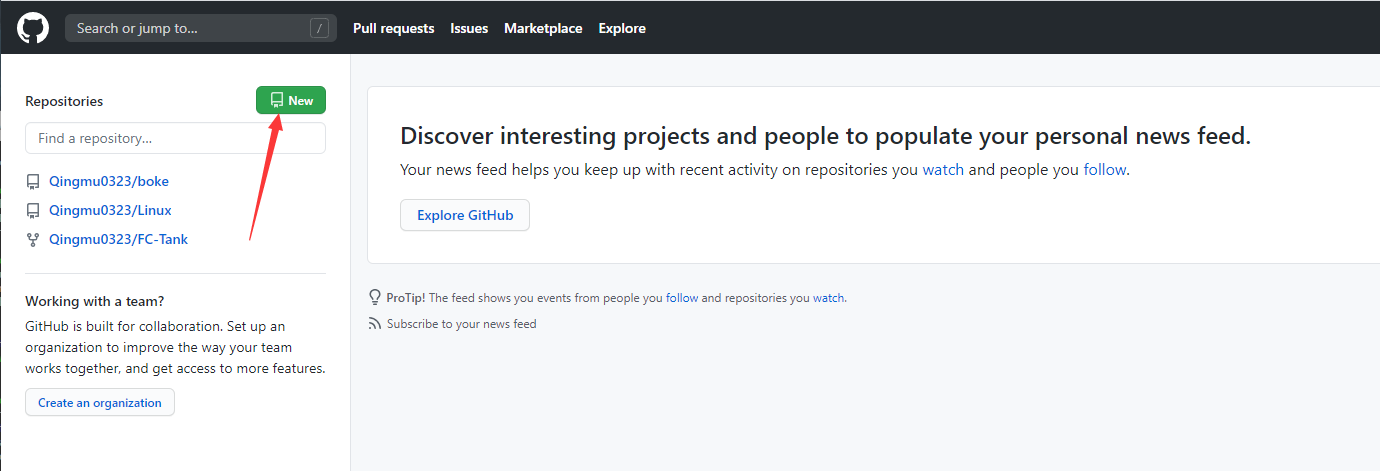Focus the 'Search or jump to...' field
The height and width of the screenshot is (471, 1380).
(x=200, y=28)
